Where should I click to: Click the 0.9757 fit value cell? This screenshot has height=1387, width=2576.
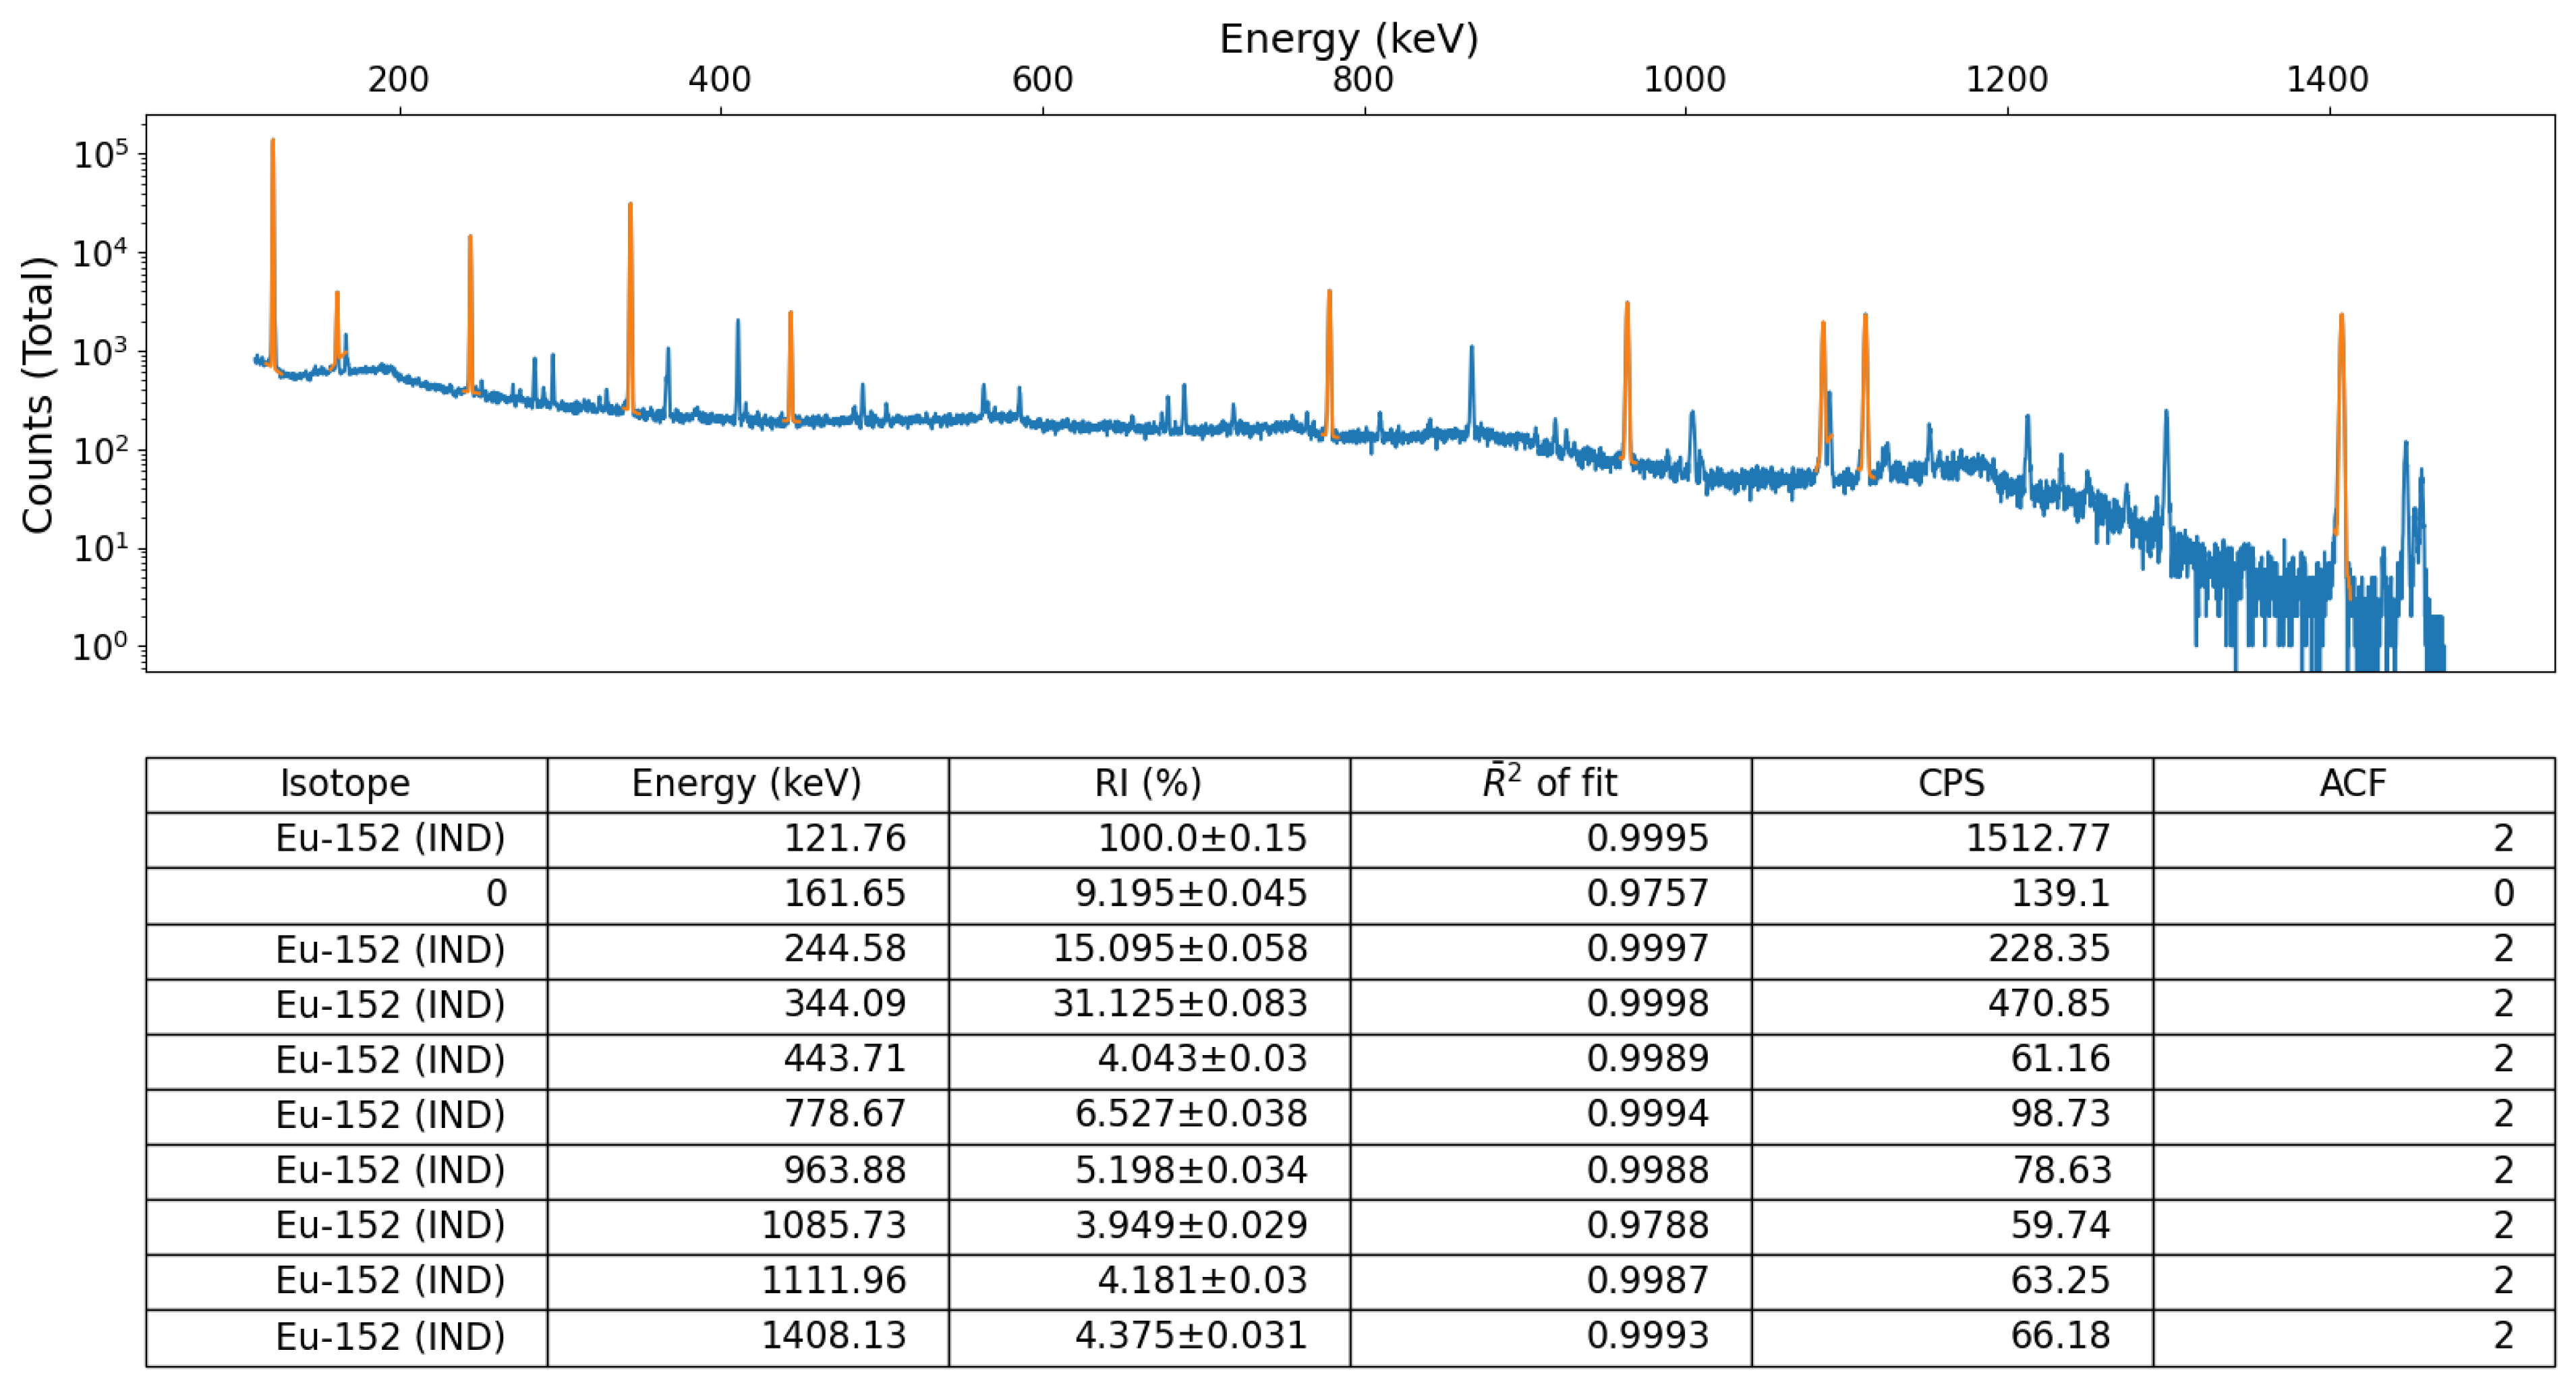tap(1647, 893)
